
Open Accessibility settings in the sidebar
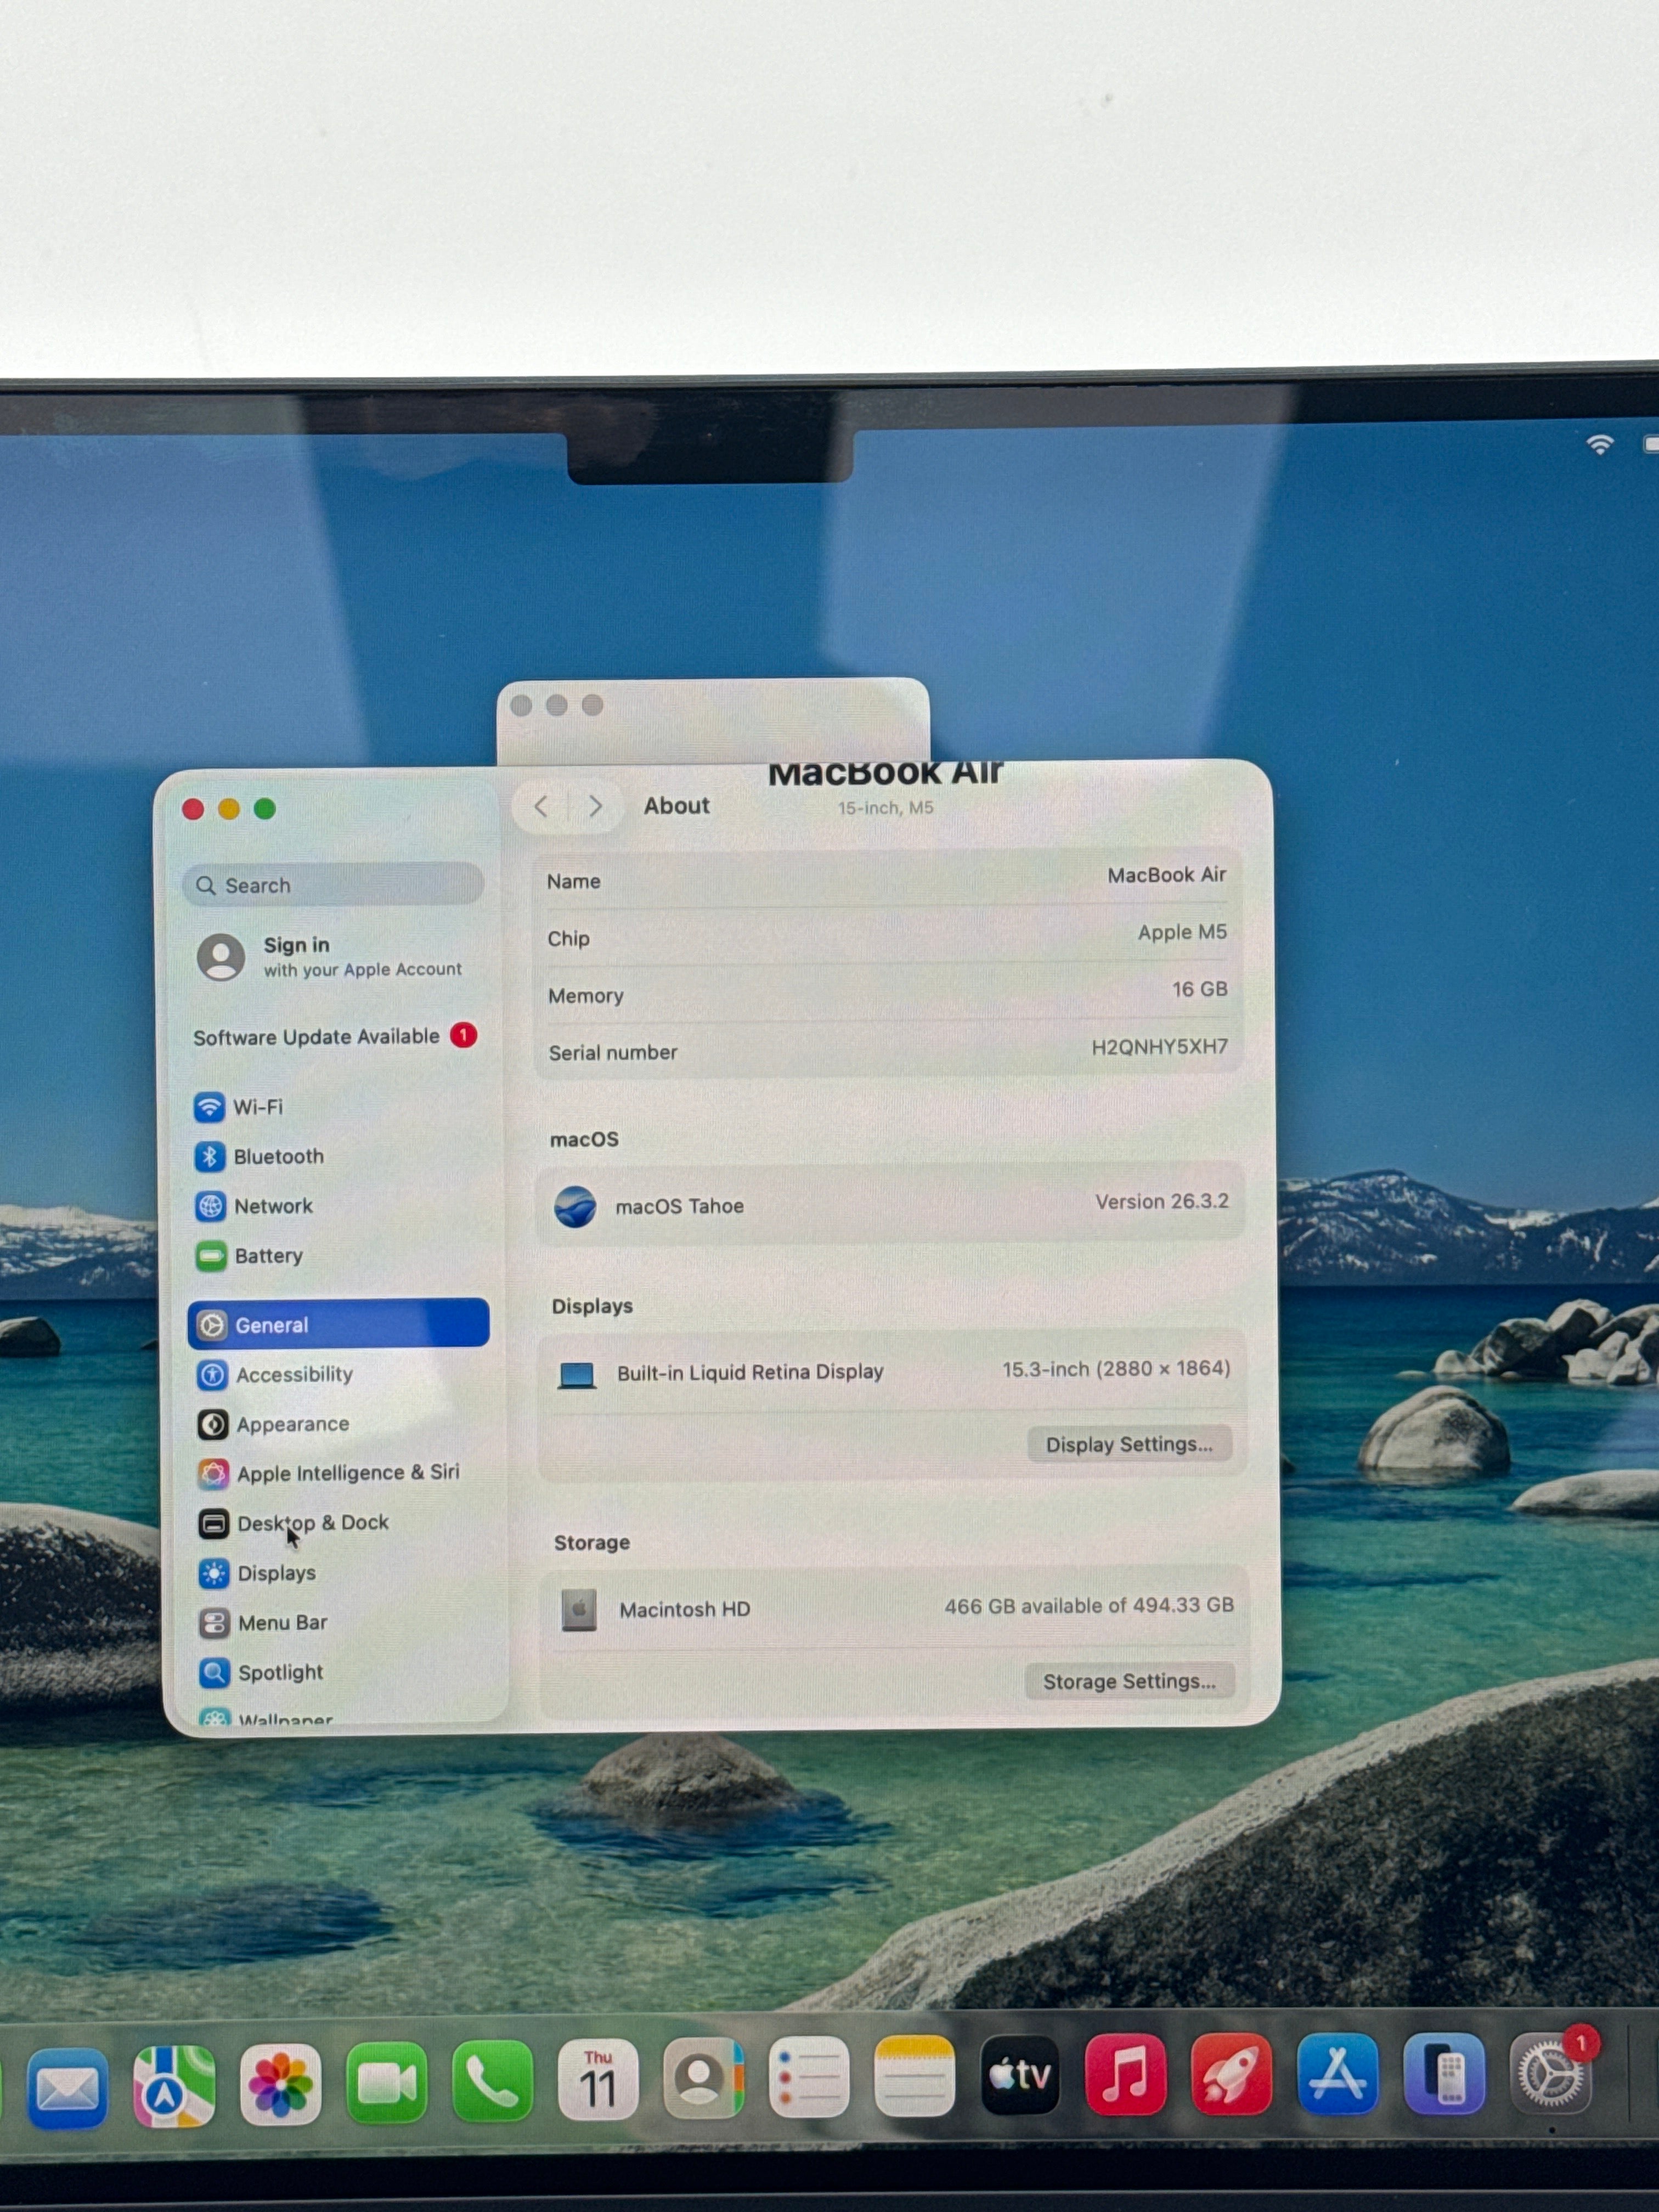coord(339,1375)
